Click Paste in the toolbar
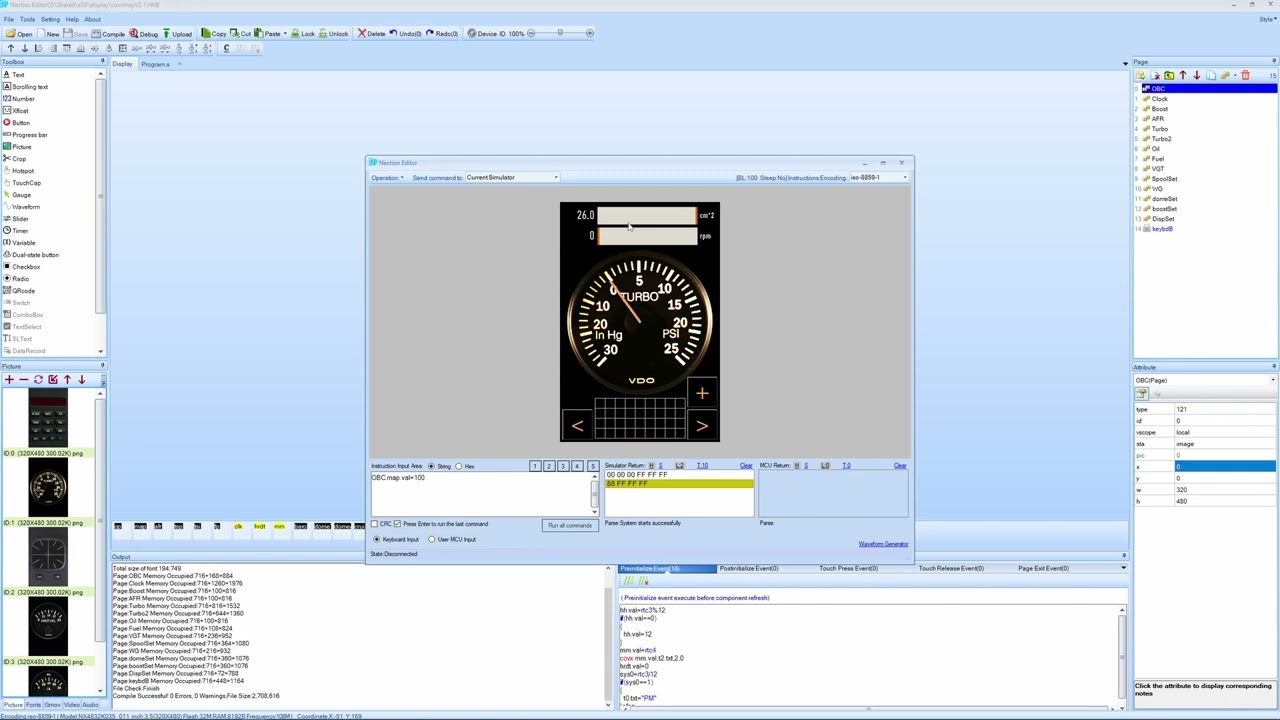 tap(267, 34)
